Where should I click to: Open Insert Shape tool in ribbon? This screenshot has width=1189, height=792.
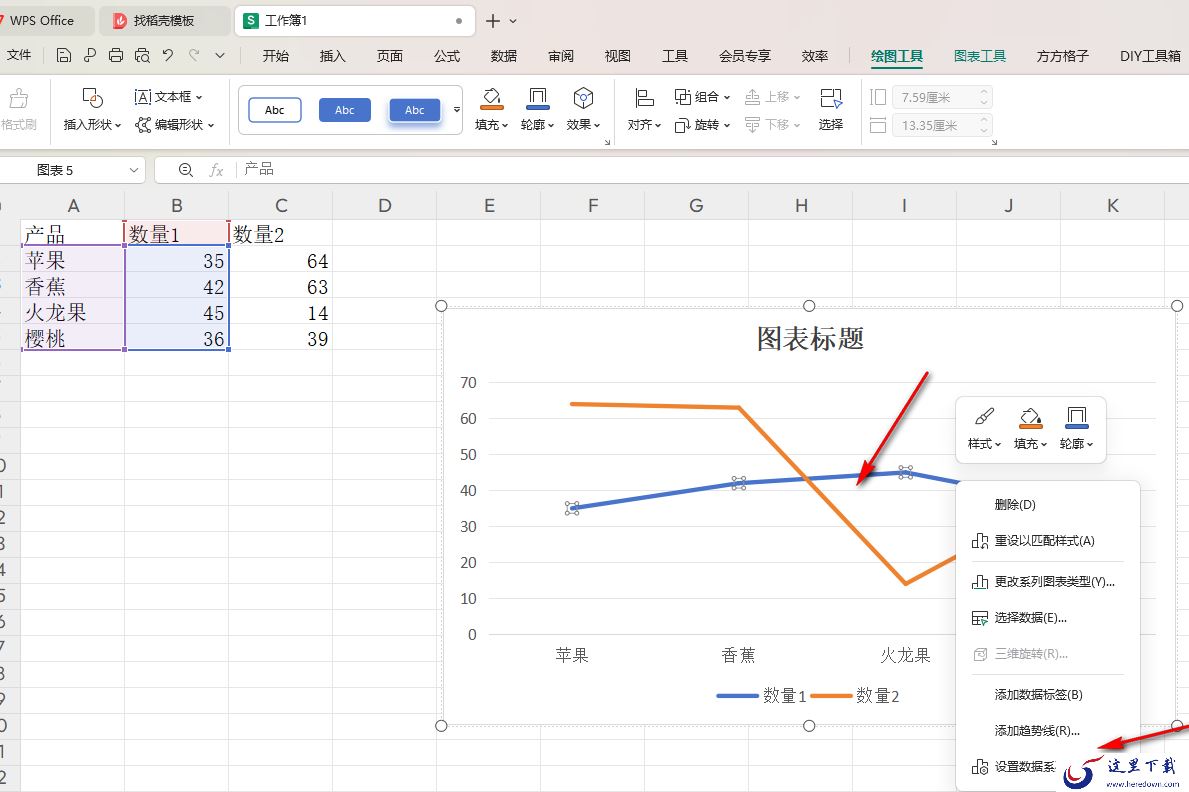[93, 109]
